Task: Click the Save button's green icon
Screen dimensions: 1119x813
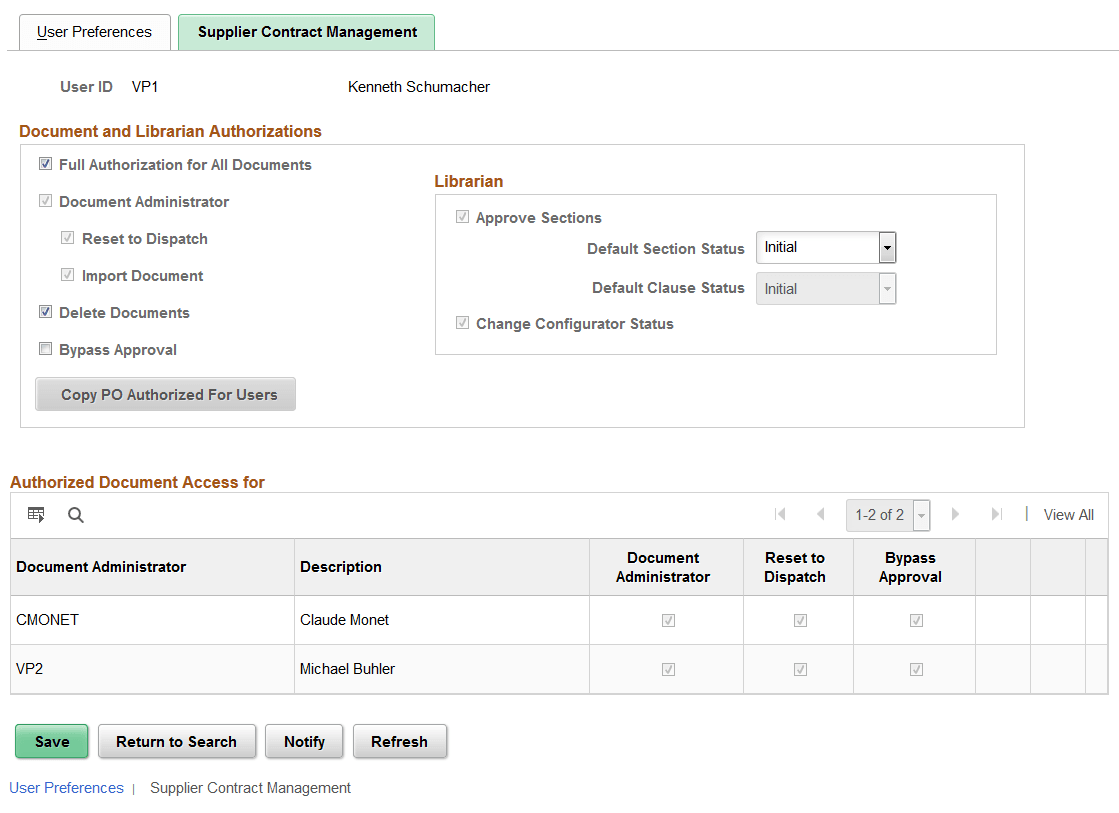Action: [x=51, y=741]
